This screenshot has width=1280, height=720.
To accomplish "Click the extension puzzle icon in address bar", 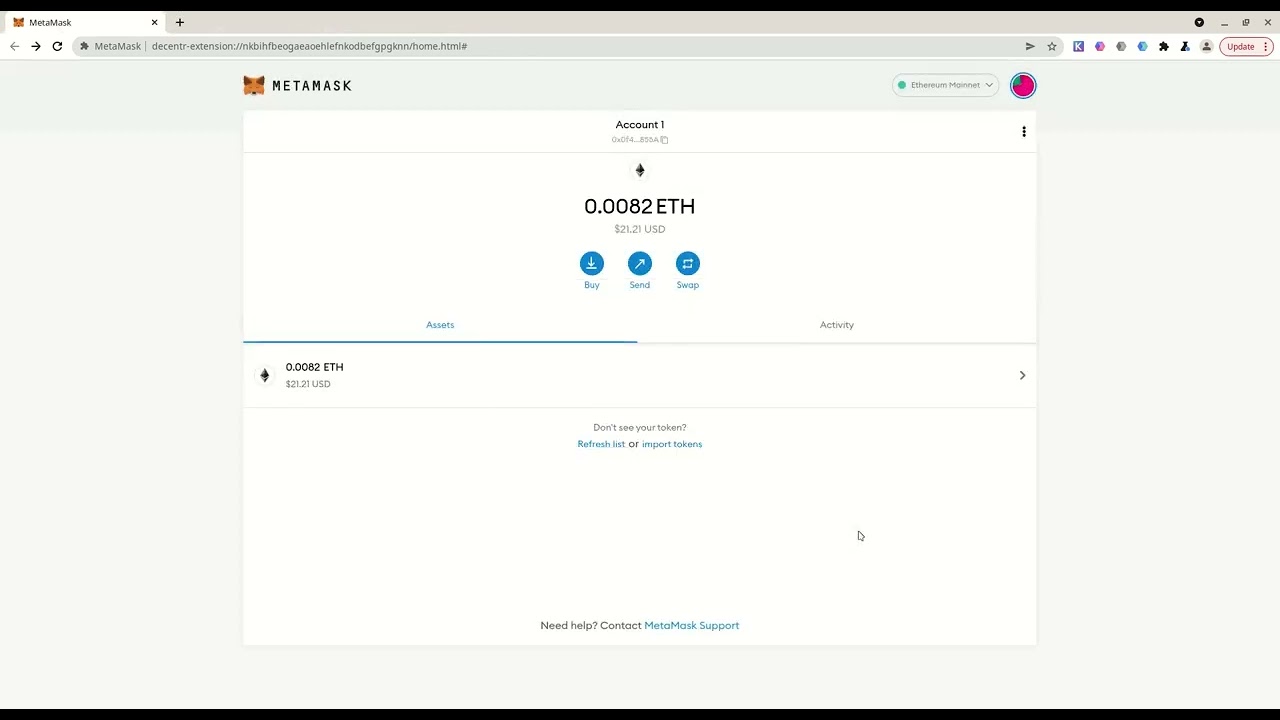I will [85, 46].
